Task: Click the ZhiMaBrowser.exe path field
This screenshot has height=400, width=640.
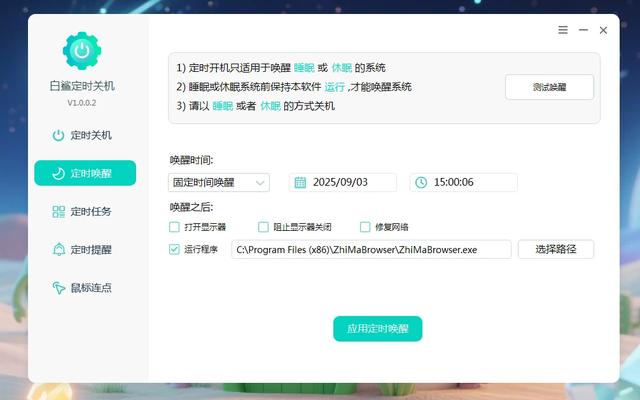Action: (x=371, y=249)
